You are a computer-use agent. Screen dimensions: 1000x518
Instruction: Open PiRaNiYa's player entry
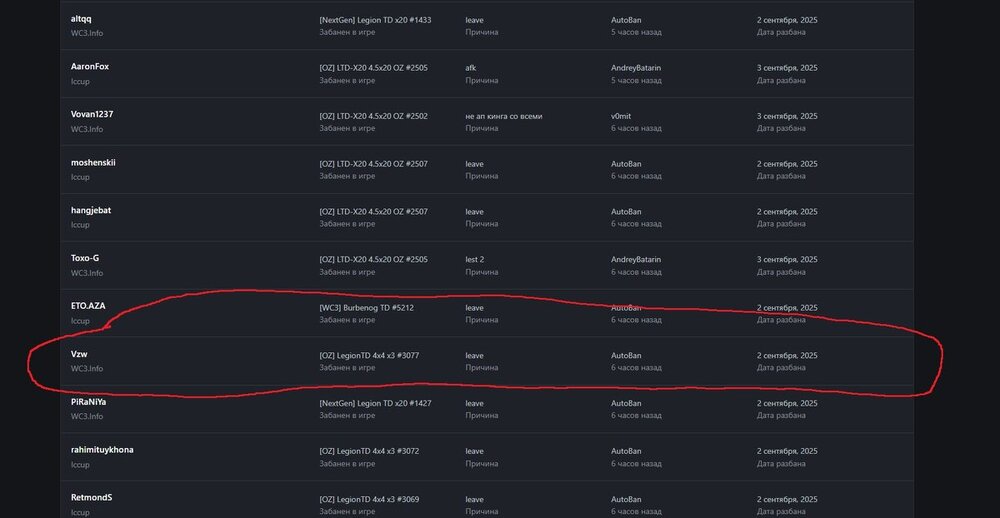(88, 402)
